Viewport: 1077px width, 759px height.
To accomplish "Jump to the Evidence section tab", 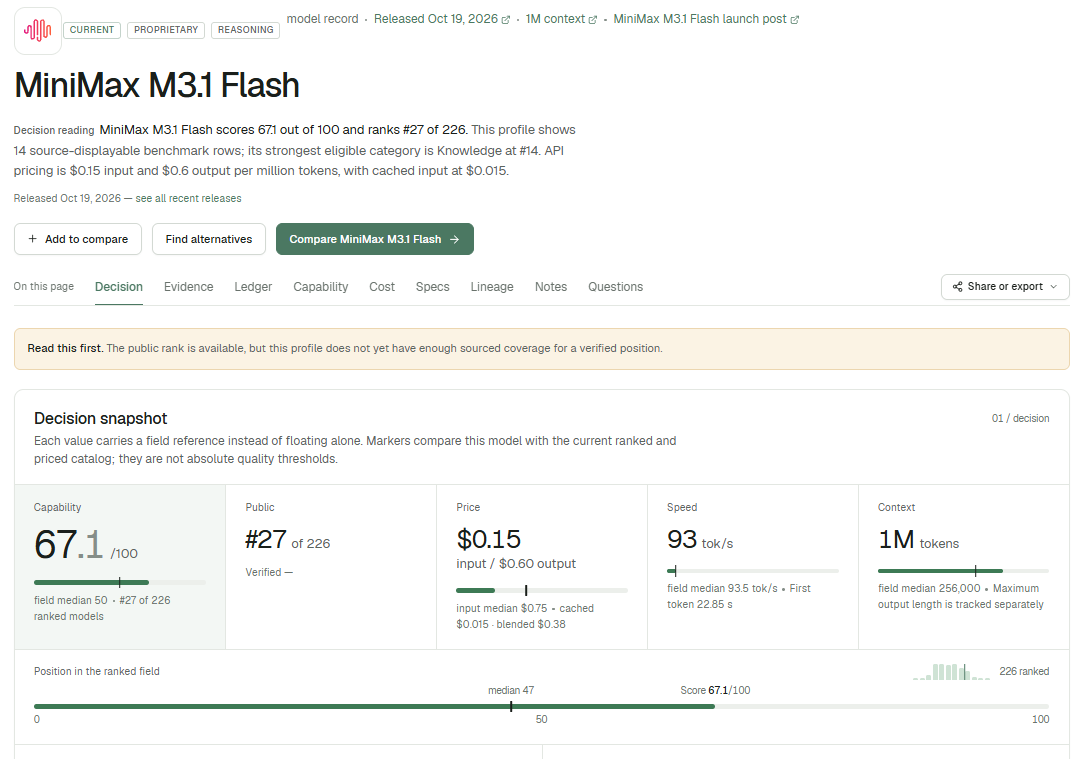I will coord(188,287).
